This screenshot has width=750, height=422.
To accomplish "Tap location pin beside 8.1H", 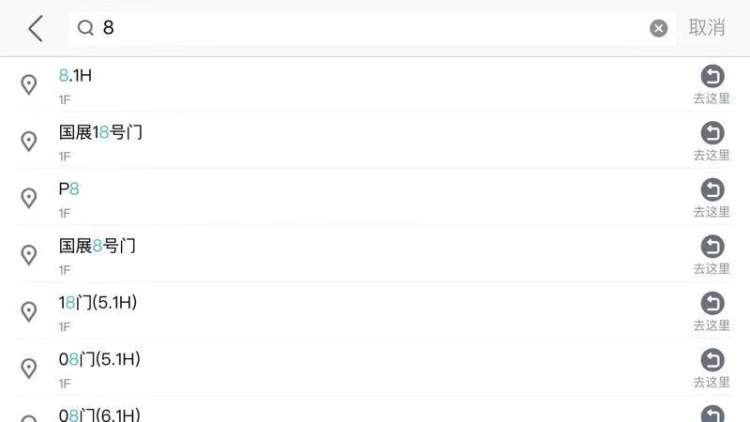I will coord(29,85).
